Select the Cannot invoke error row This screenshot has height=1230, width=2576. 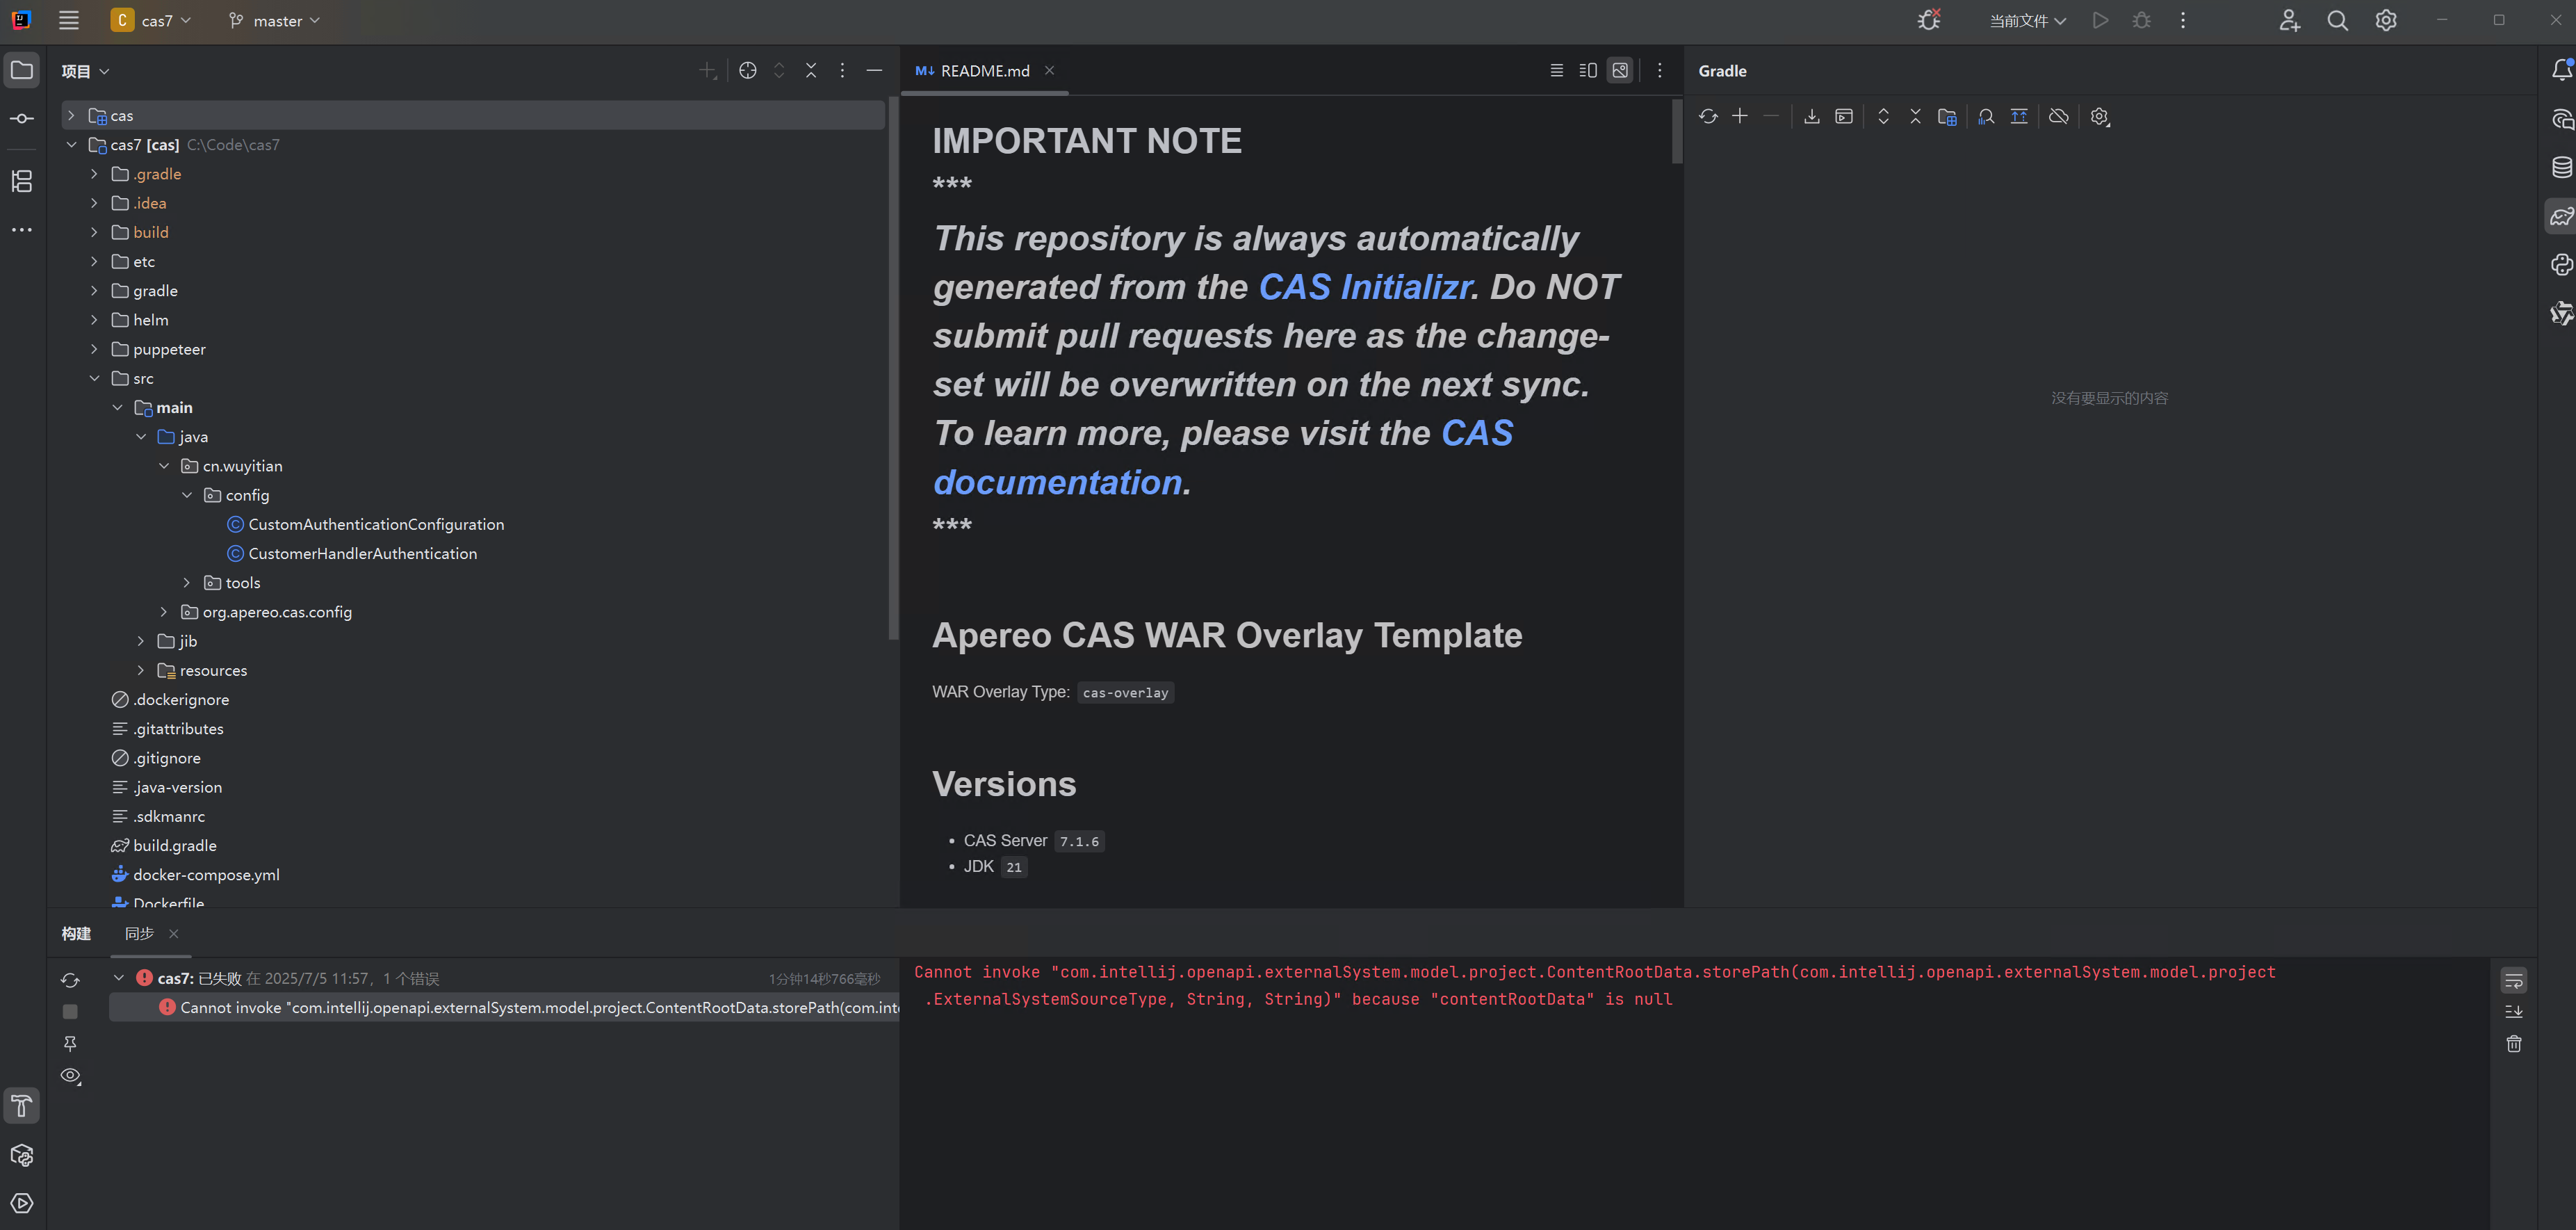click(x=504, y=1007)
